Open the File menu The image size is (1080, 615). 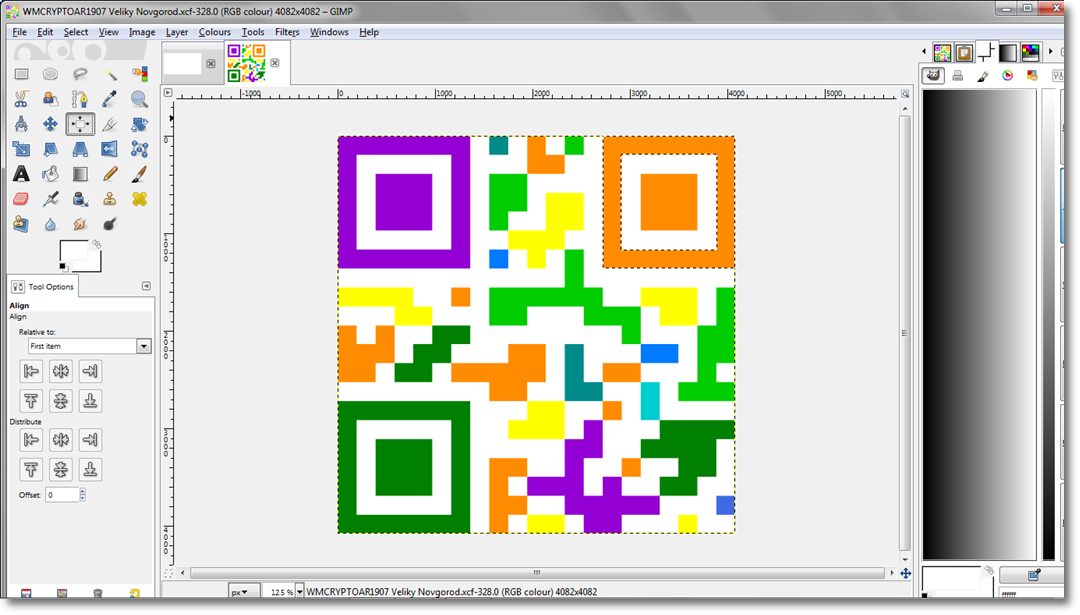click(x=19, y=32)
